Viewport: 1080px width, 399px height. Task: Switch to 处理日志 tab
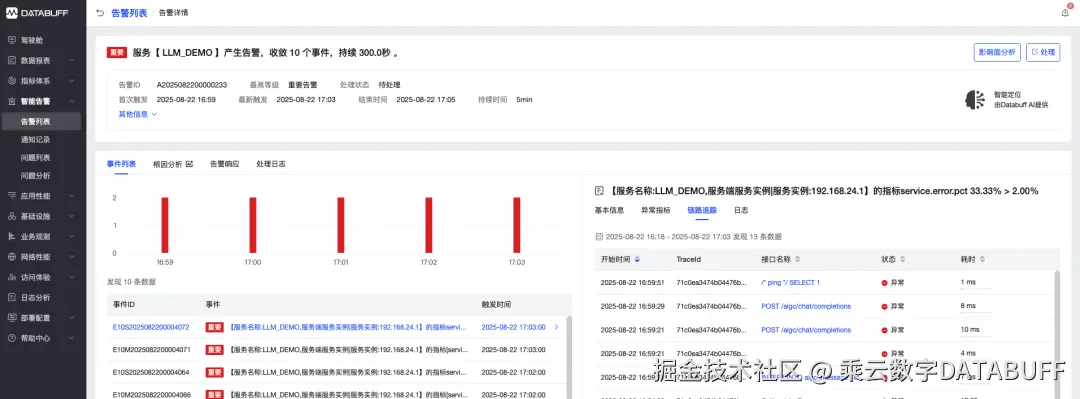271,164
